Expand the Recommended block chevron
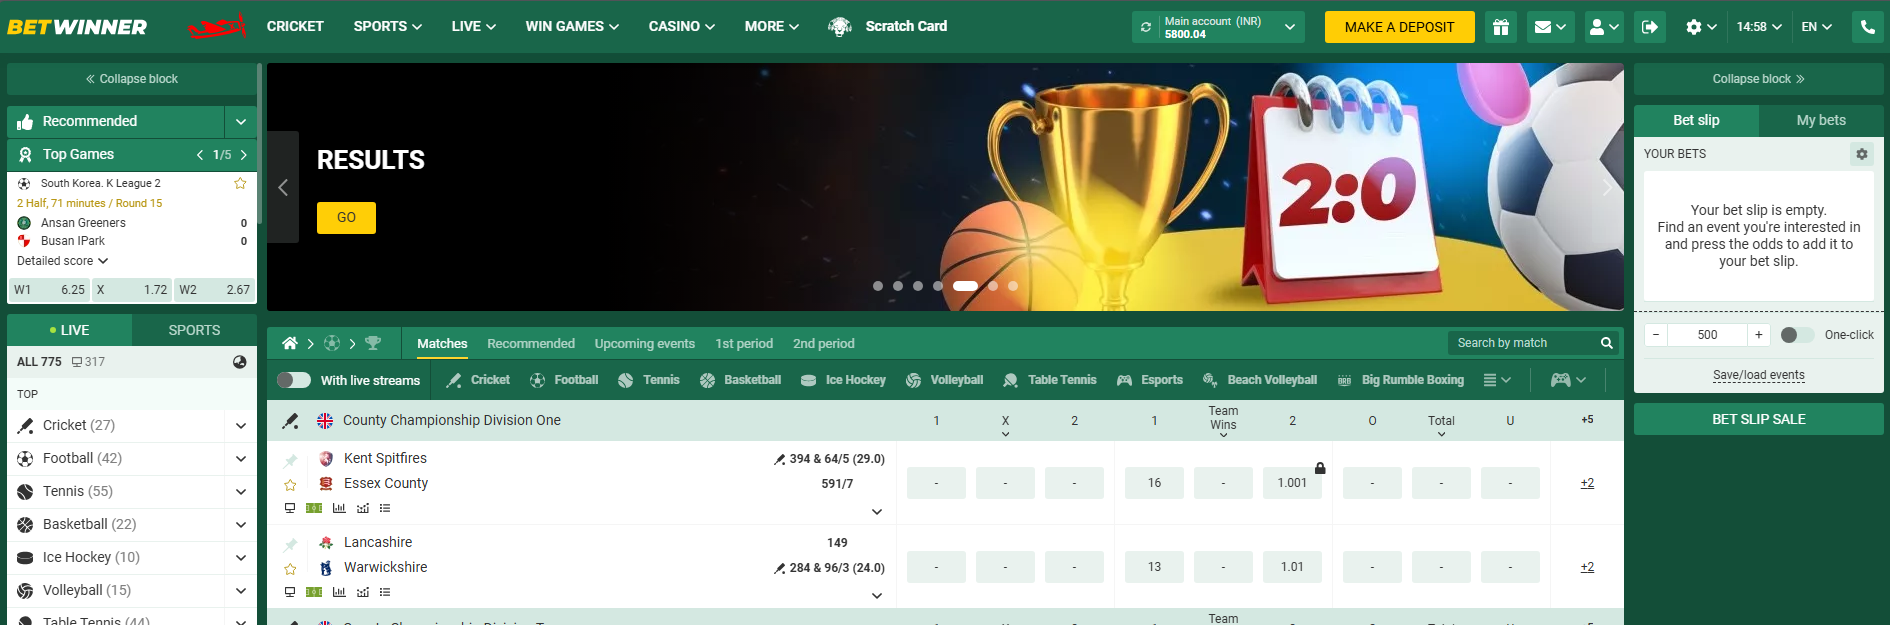Viewport: 1890px width, 625px height. pos(240,121)
